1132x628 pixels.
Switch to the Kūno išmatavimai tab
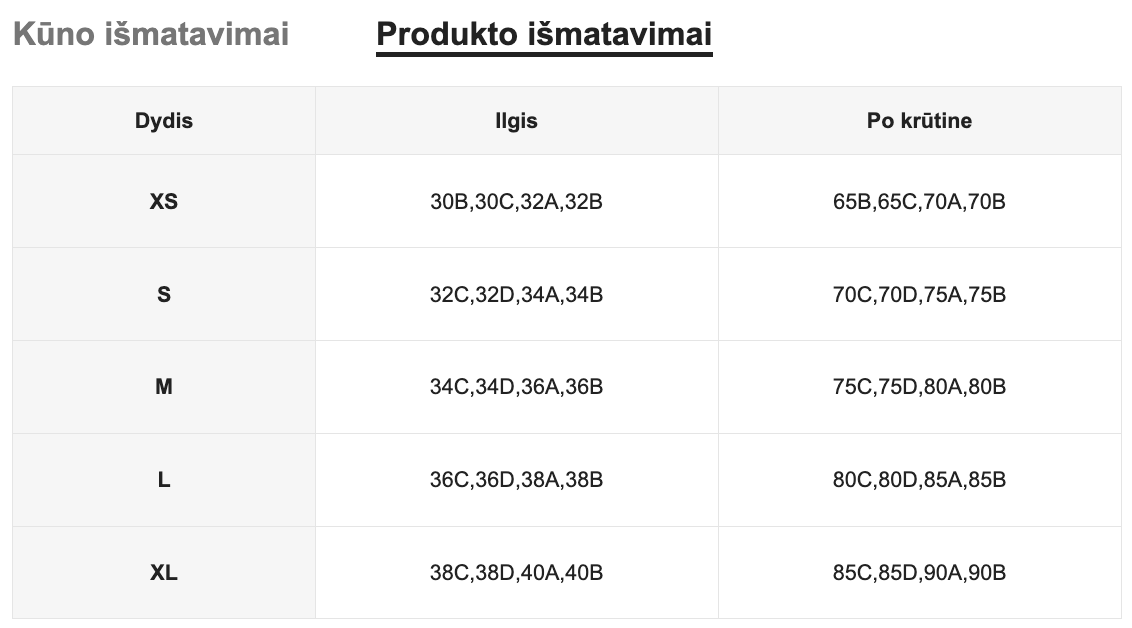150,35
